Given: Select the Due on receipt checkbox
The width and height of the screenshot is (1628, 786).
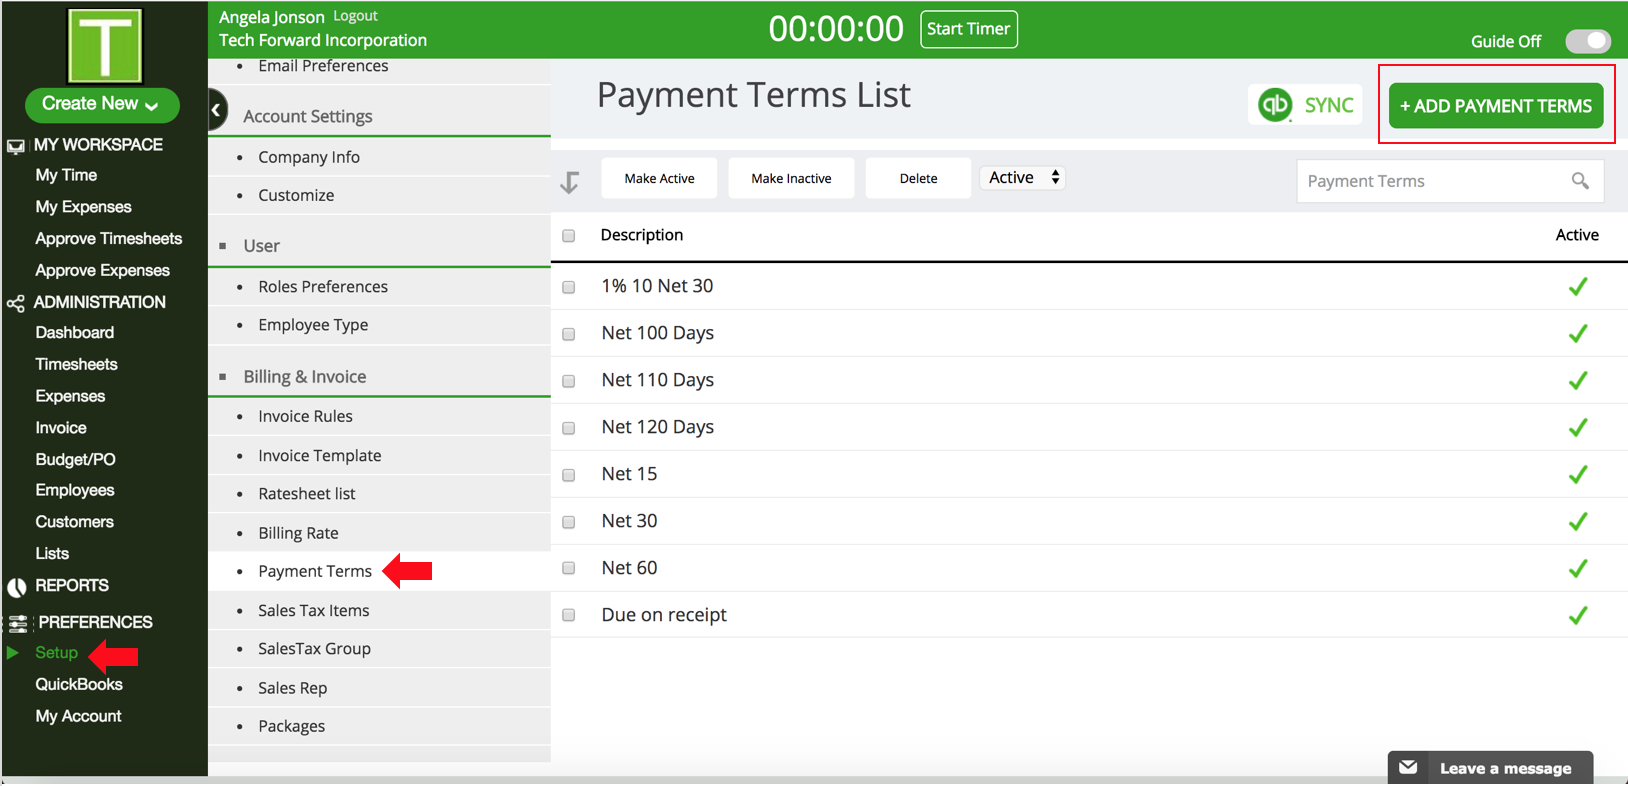Looking at the screenshot, I should click(569, 616).
